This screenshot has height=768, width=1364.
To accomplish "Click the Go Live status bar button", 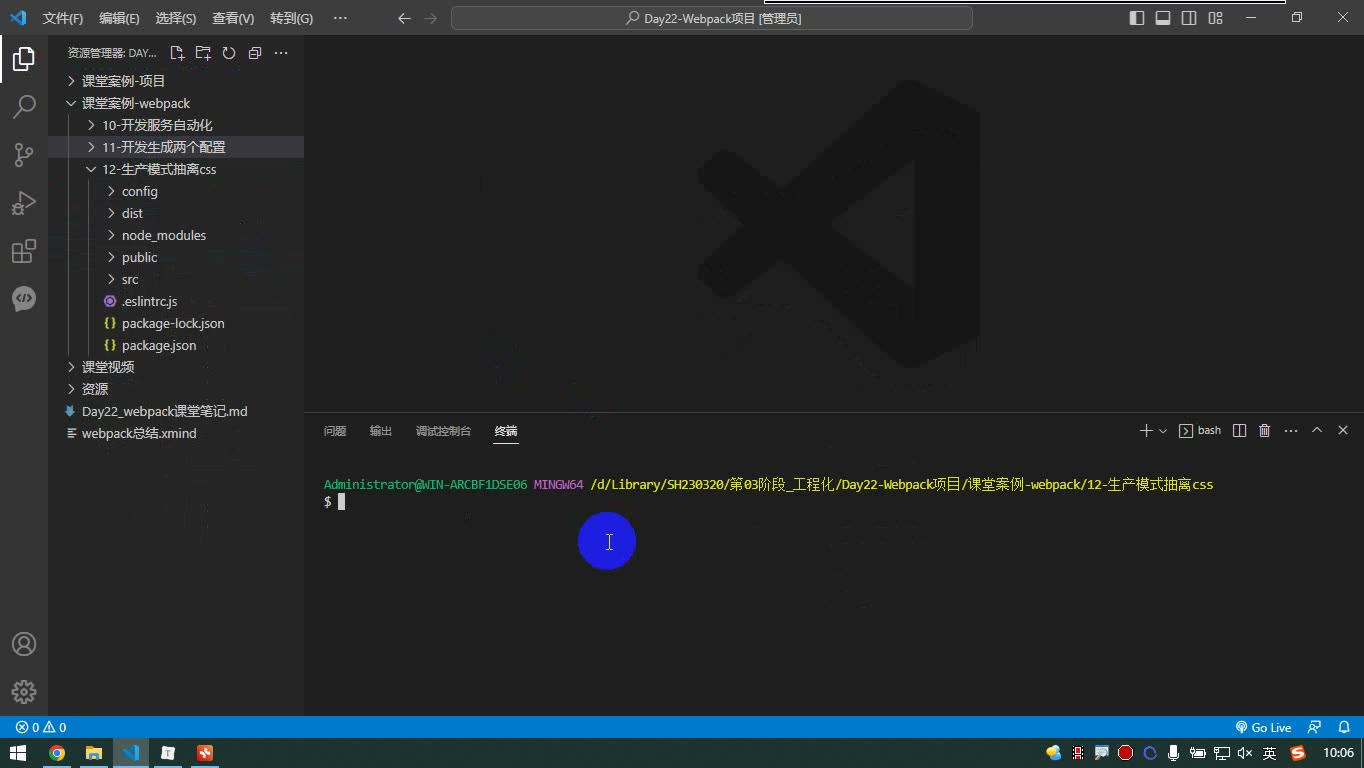I will pyautogui.click(x=1264, y=728).
